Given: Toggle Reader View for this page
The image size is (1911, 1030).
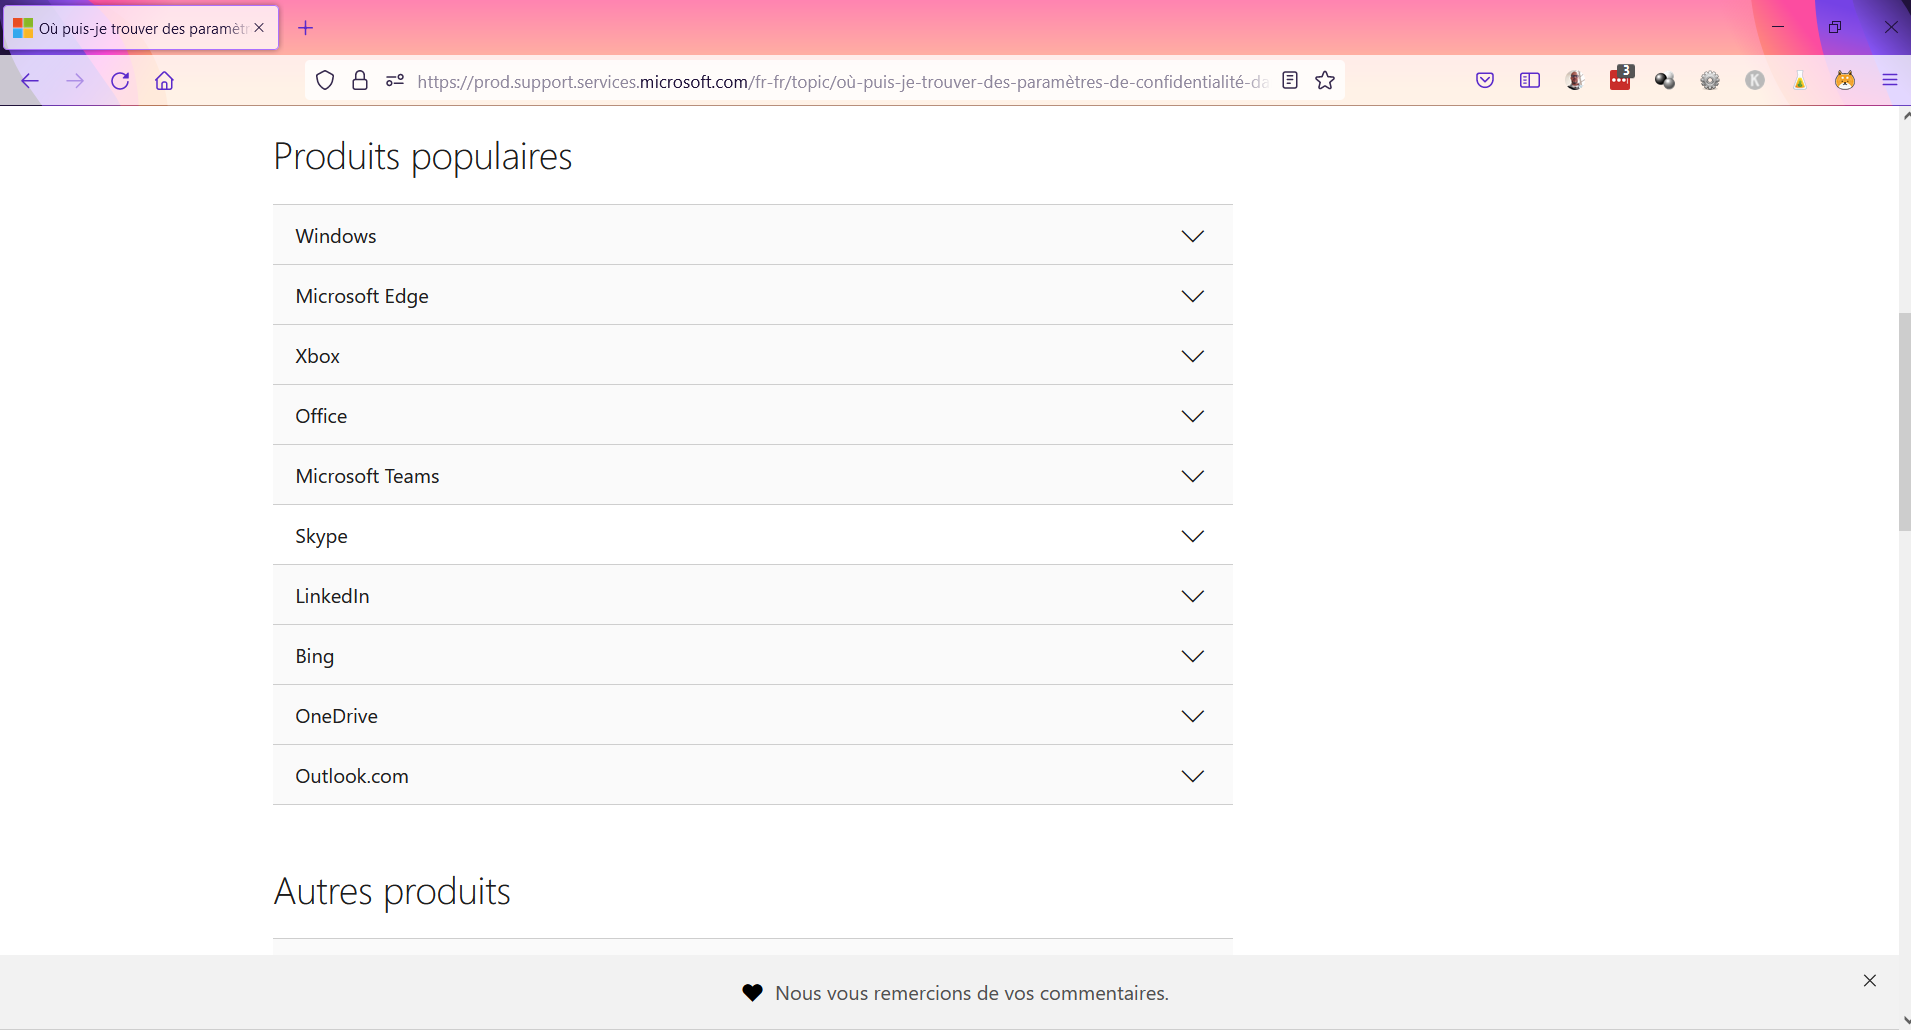Looking at the screenshot, I should click(1290, 81).
